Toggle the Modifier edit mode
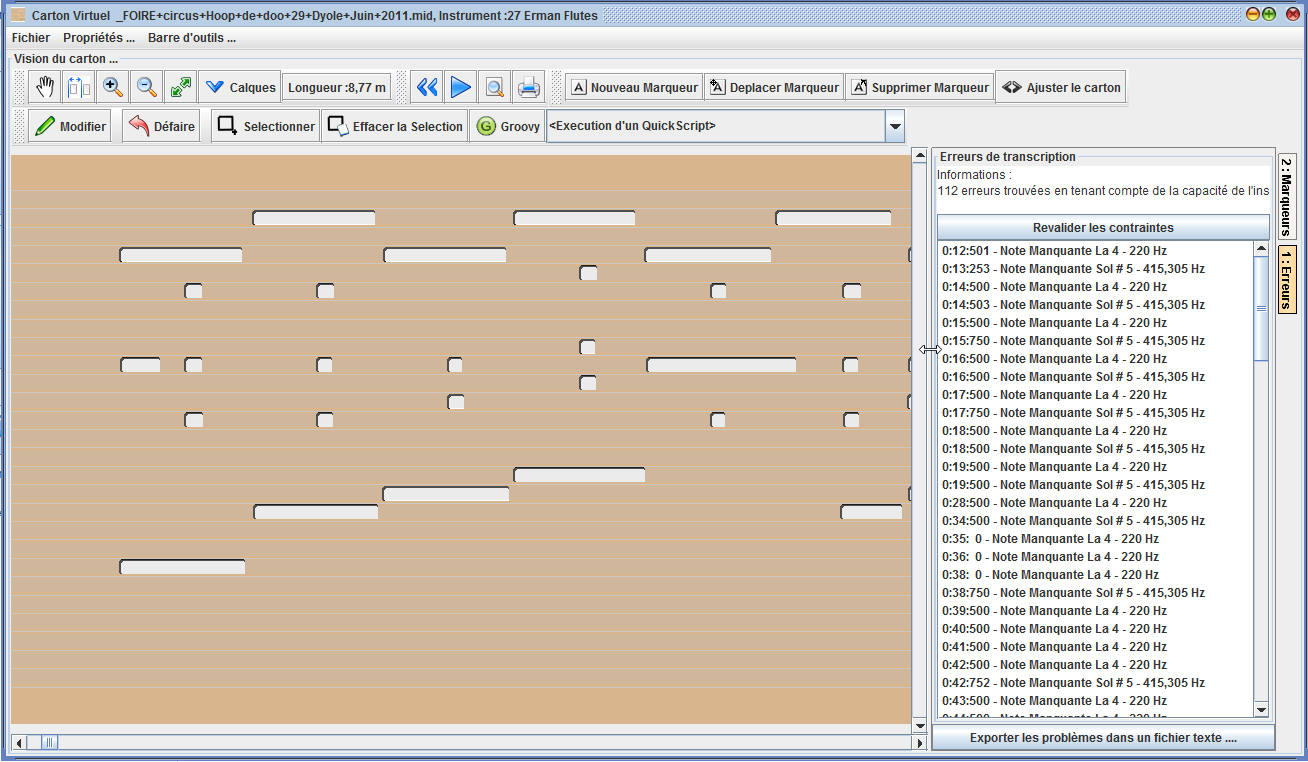This screenshot has height=762, width=1308. (70, 127)
